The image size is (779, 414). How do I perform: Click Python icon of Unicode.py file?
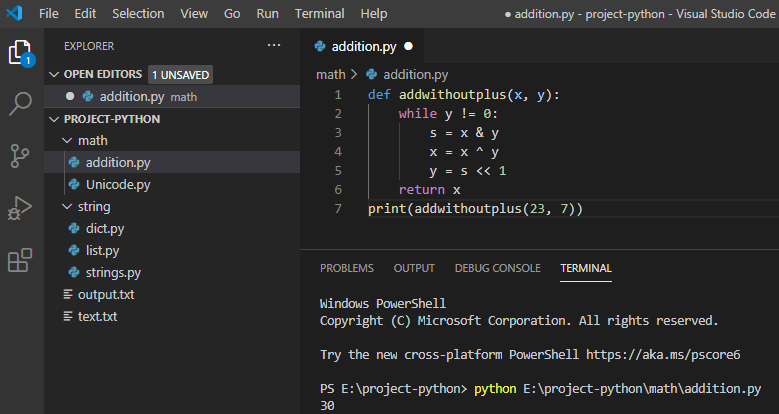(x=74, y=184)
